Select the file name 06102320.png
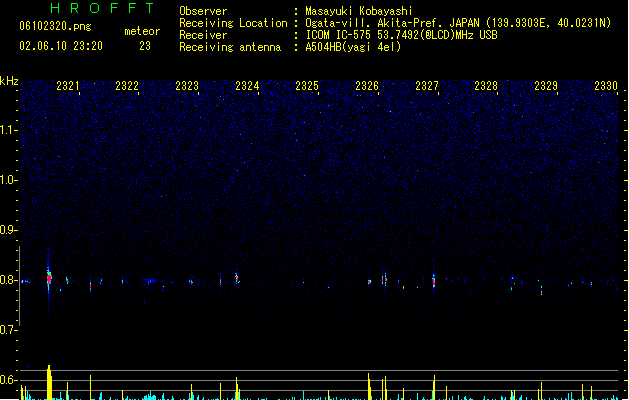The width and height of the screenshot is (629, 400). click(x=55, y=26)
